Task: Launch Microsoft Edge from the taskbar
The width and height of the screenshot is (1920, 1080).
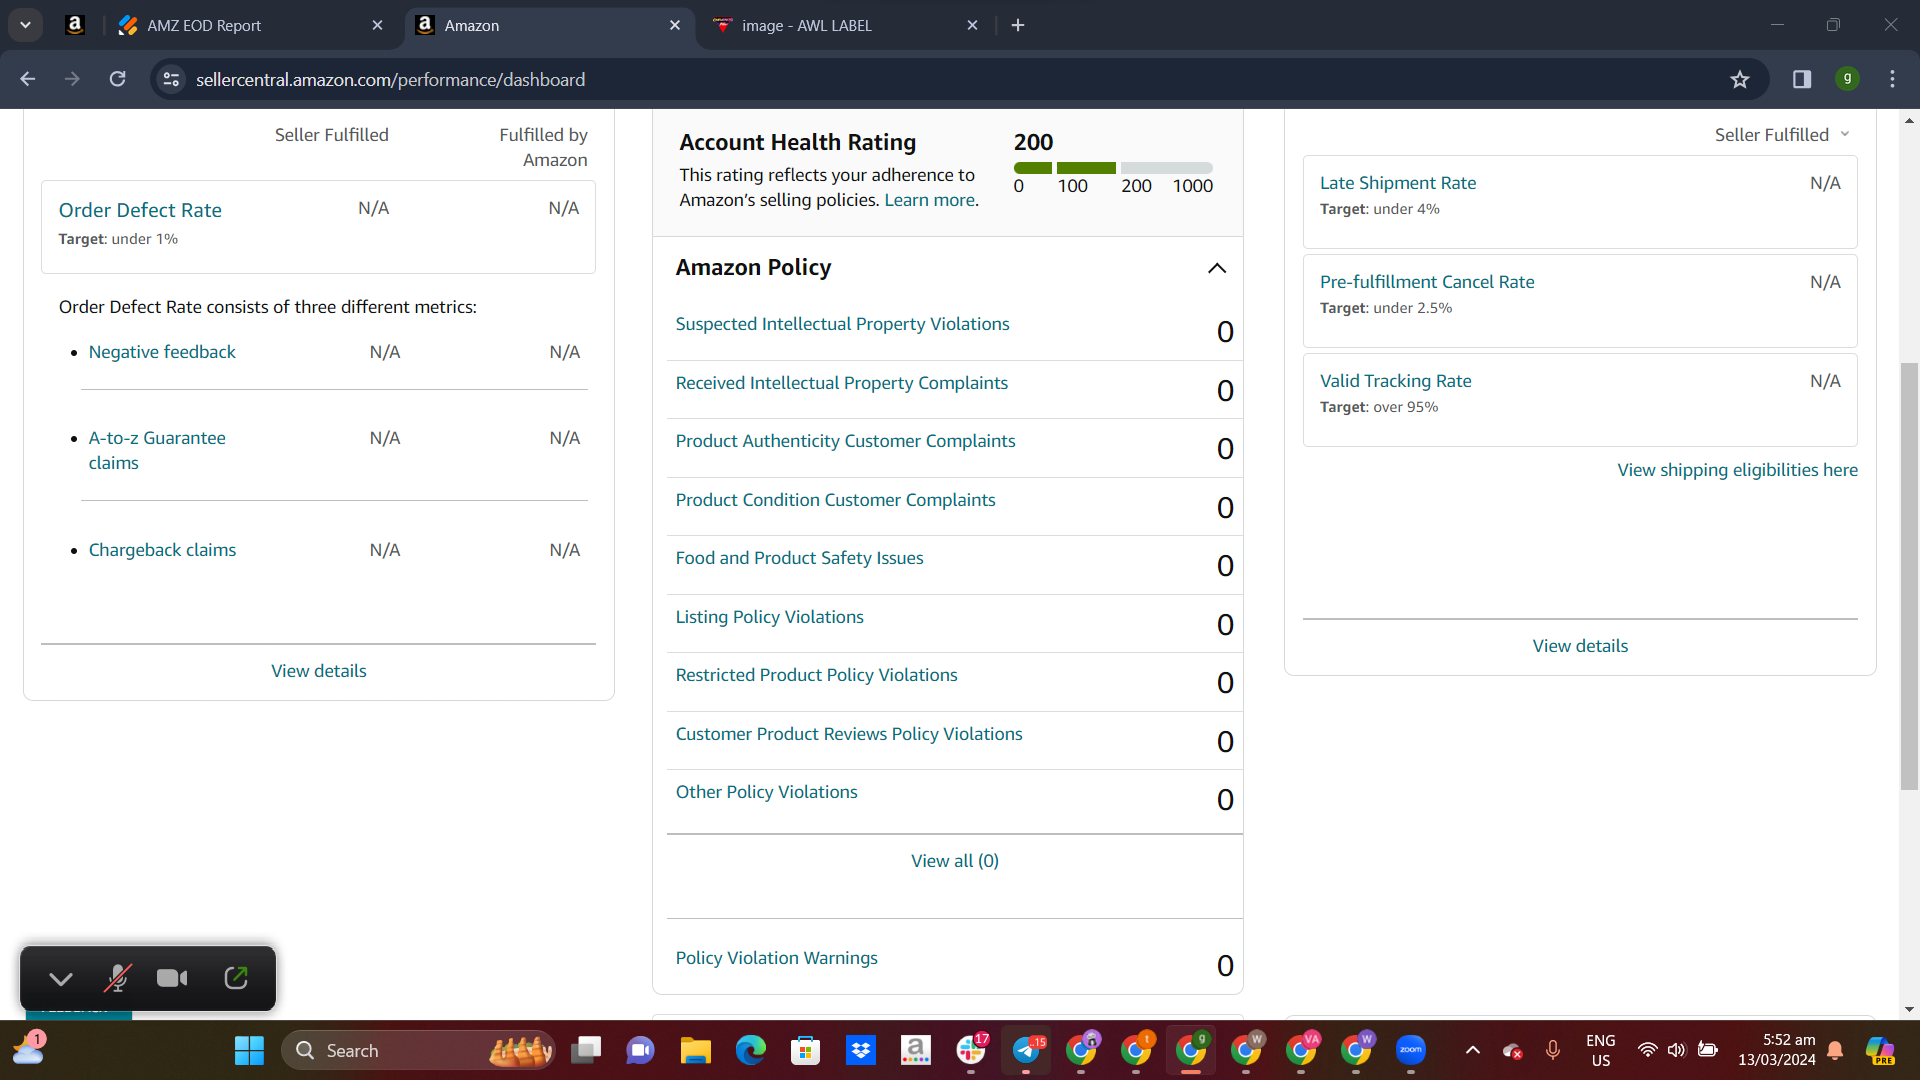Action: [x=751, y=1050]
